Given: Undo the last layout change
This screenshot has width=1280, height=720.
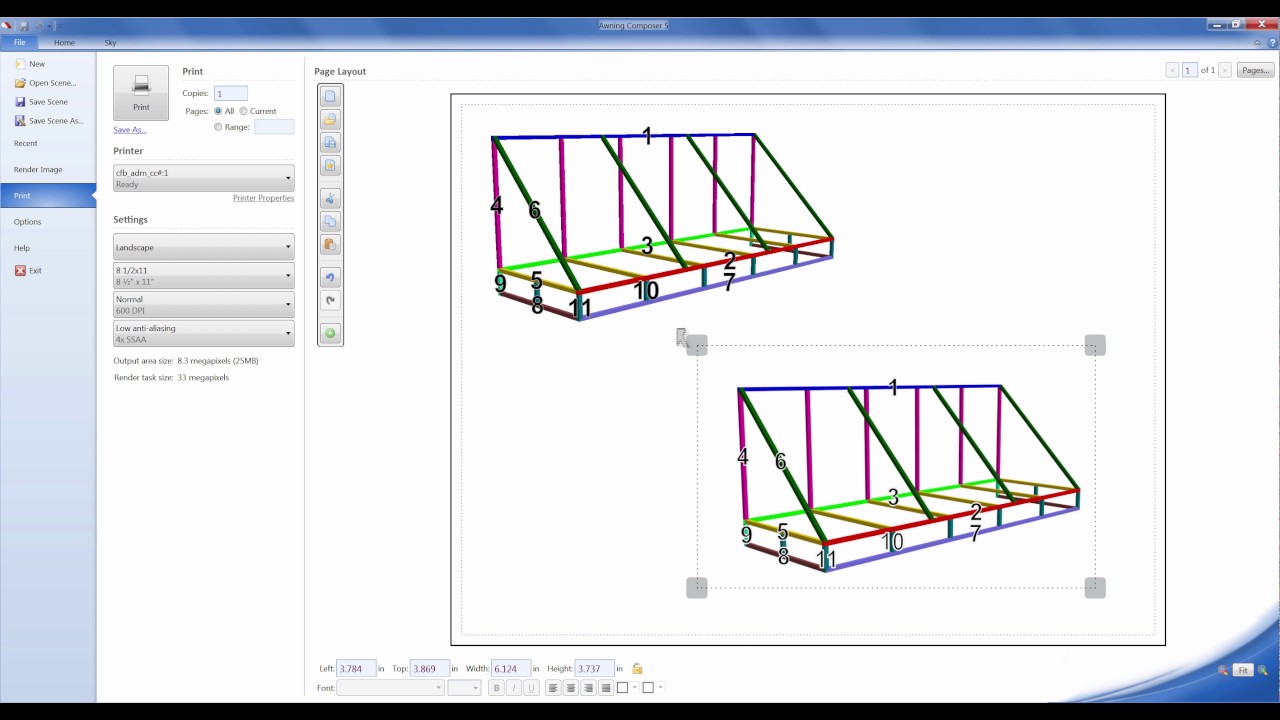Looking at the screenshot, I should pos(330,277).
